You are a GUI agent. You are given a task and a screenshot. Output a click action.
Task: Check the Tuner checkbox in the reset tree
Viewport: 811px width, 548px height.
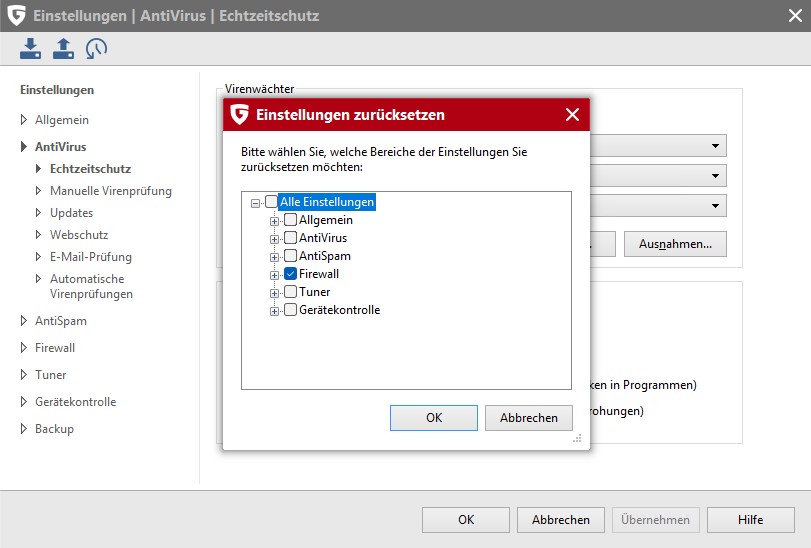291,292
